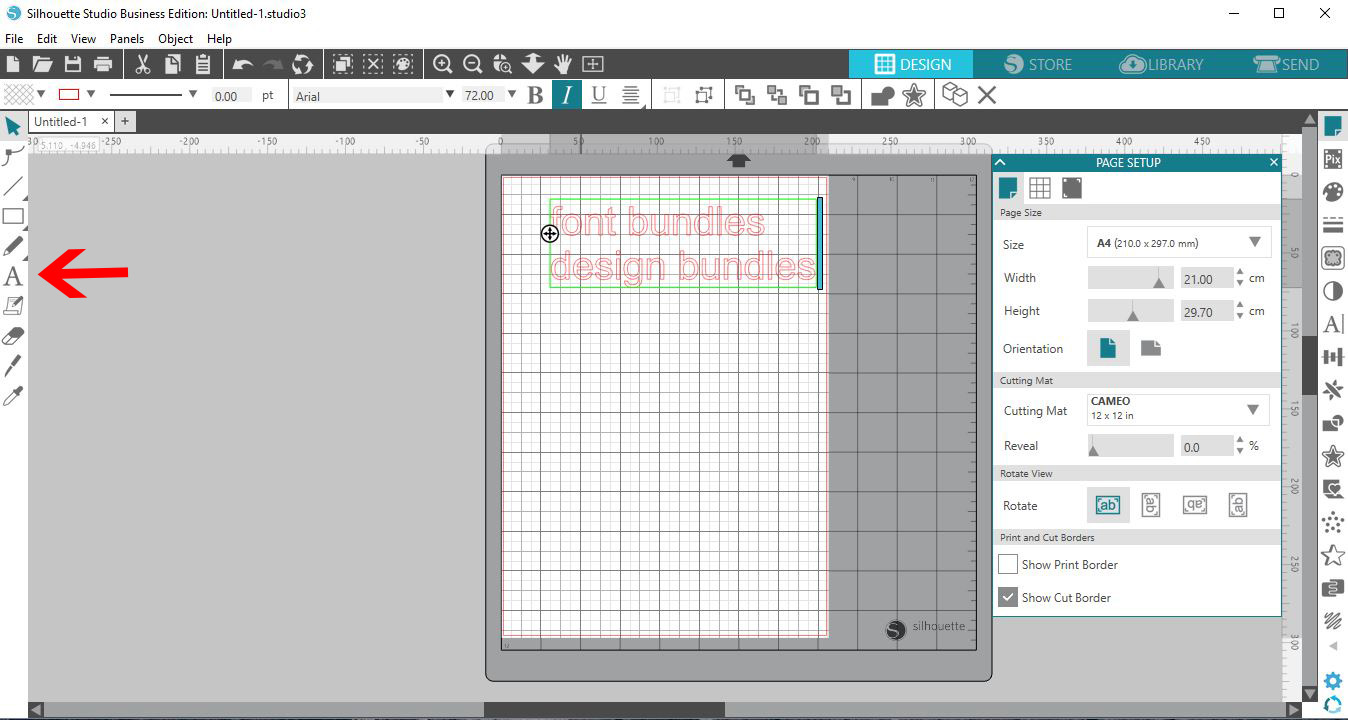This screenshot has height=720, width=1348.
Task: Adjust the page Height slider
Action: 1130,312
